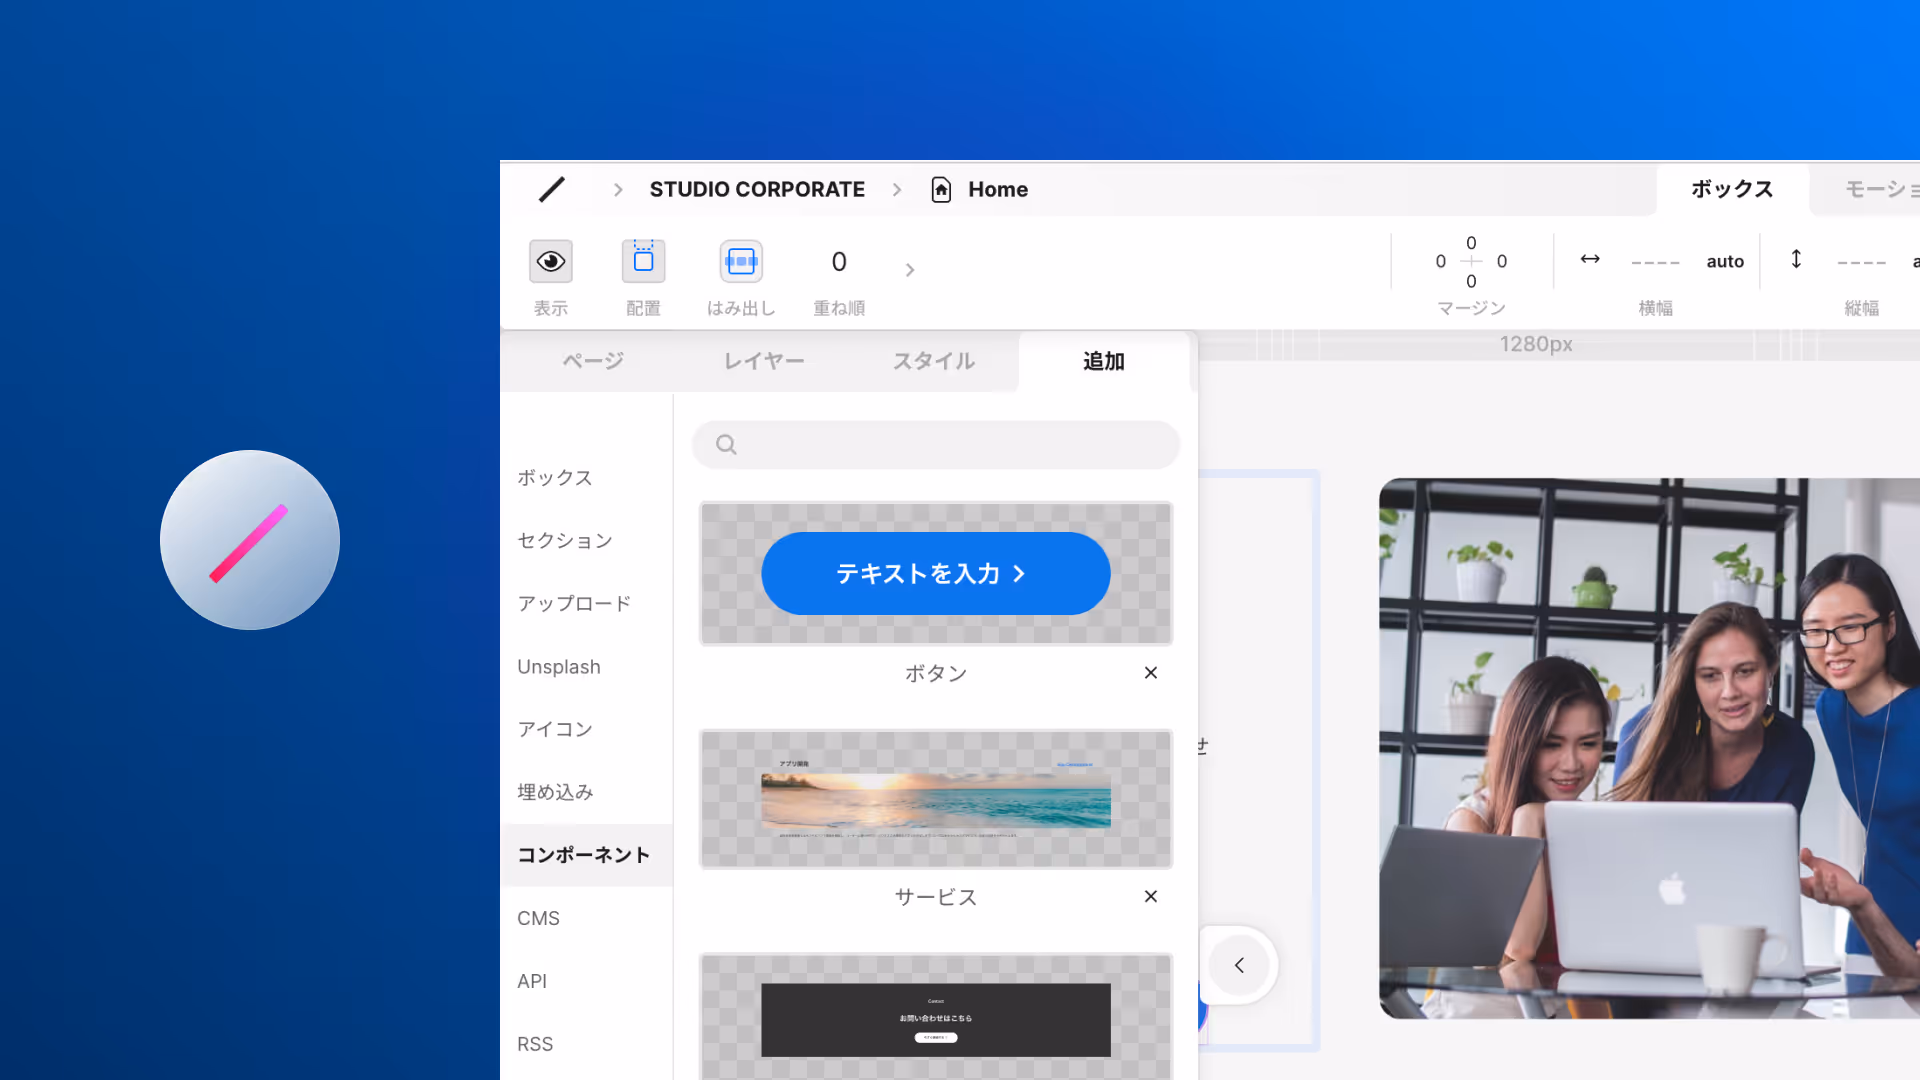Open STUDIO CORPORATE project link
Viewport: 1920px width, 1080px height.
coord(757,189)
